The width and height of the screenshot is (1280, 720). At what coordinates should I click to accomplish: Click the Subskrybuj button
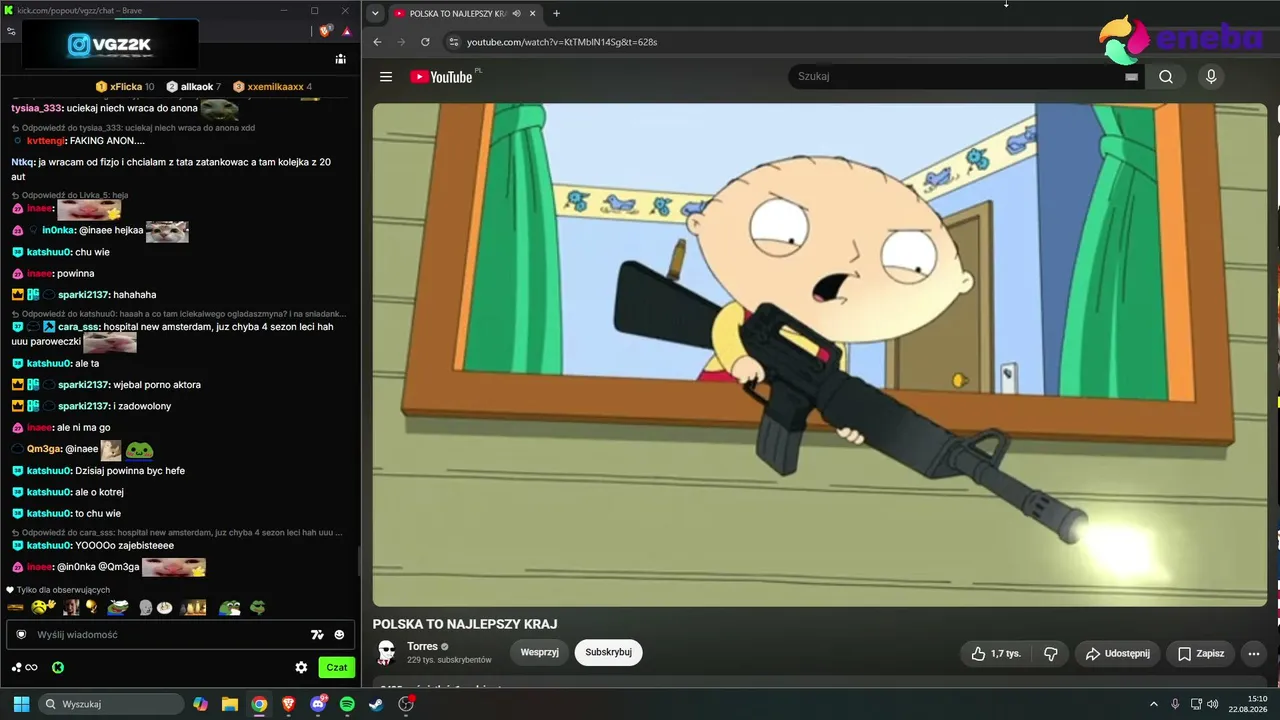click(608, 653)
